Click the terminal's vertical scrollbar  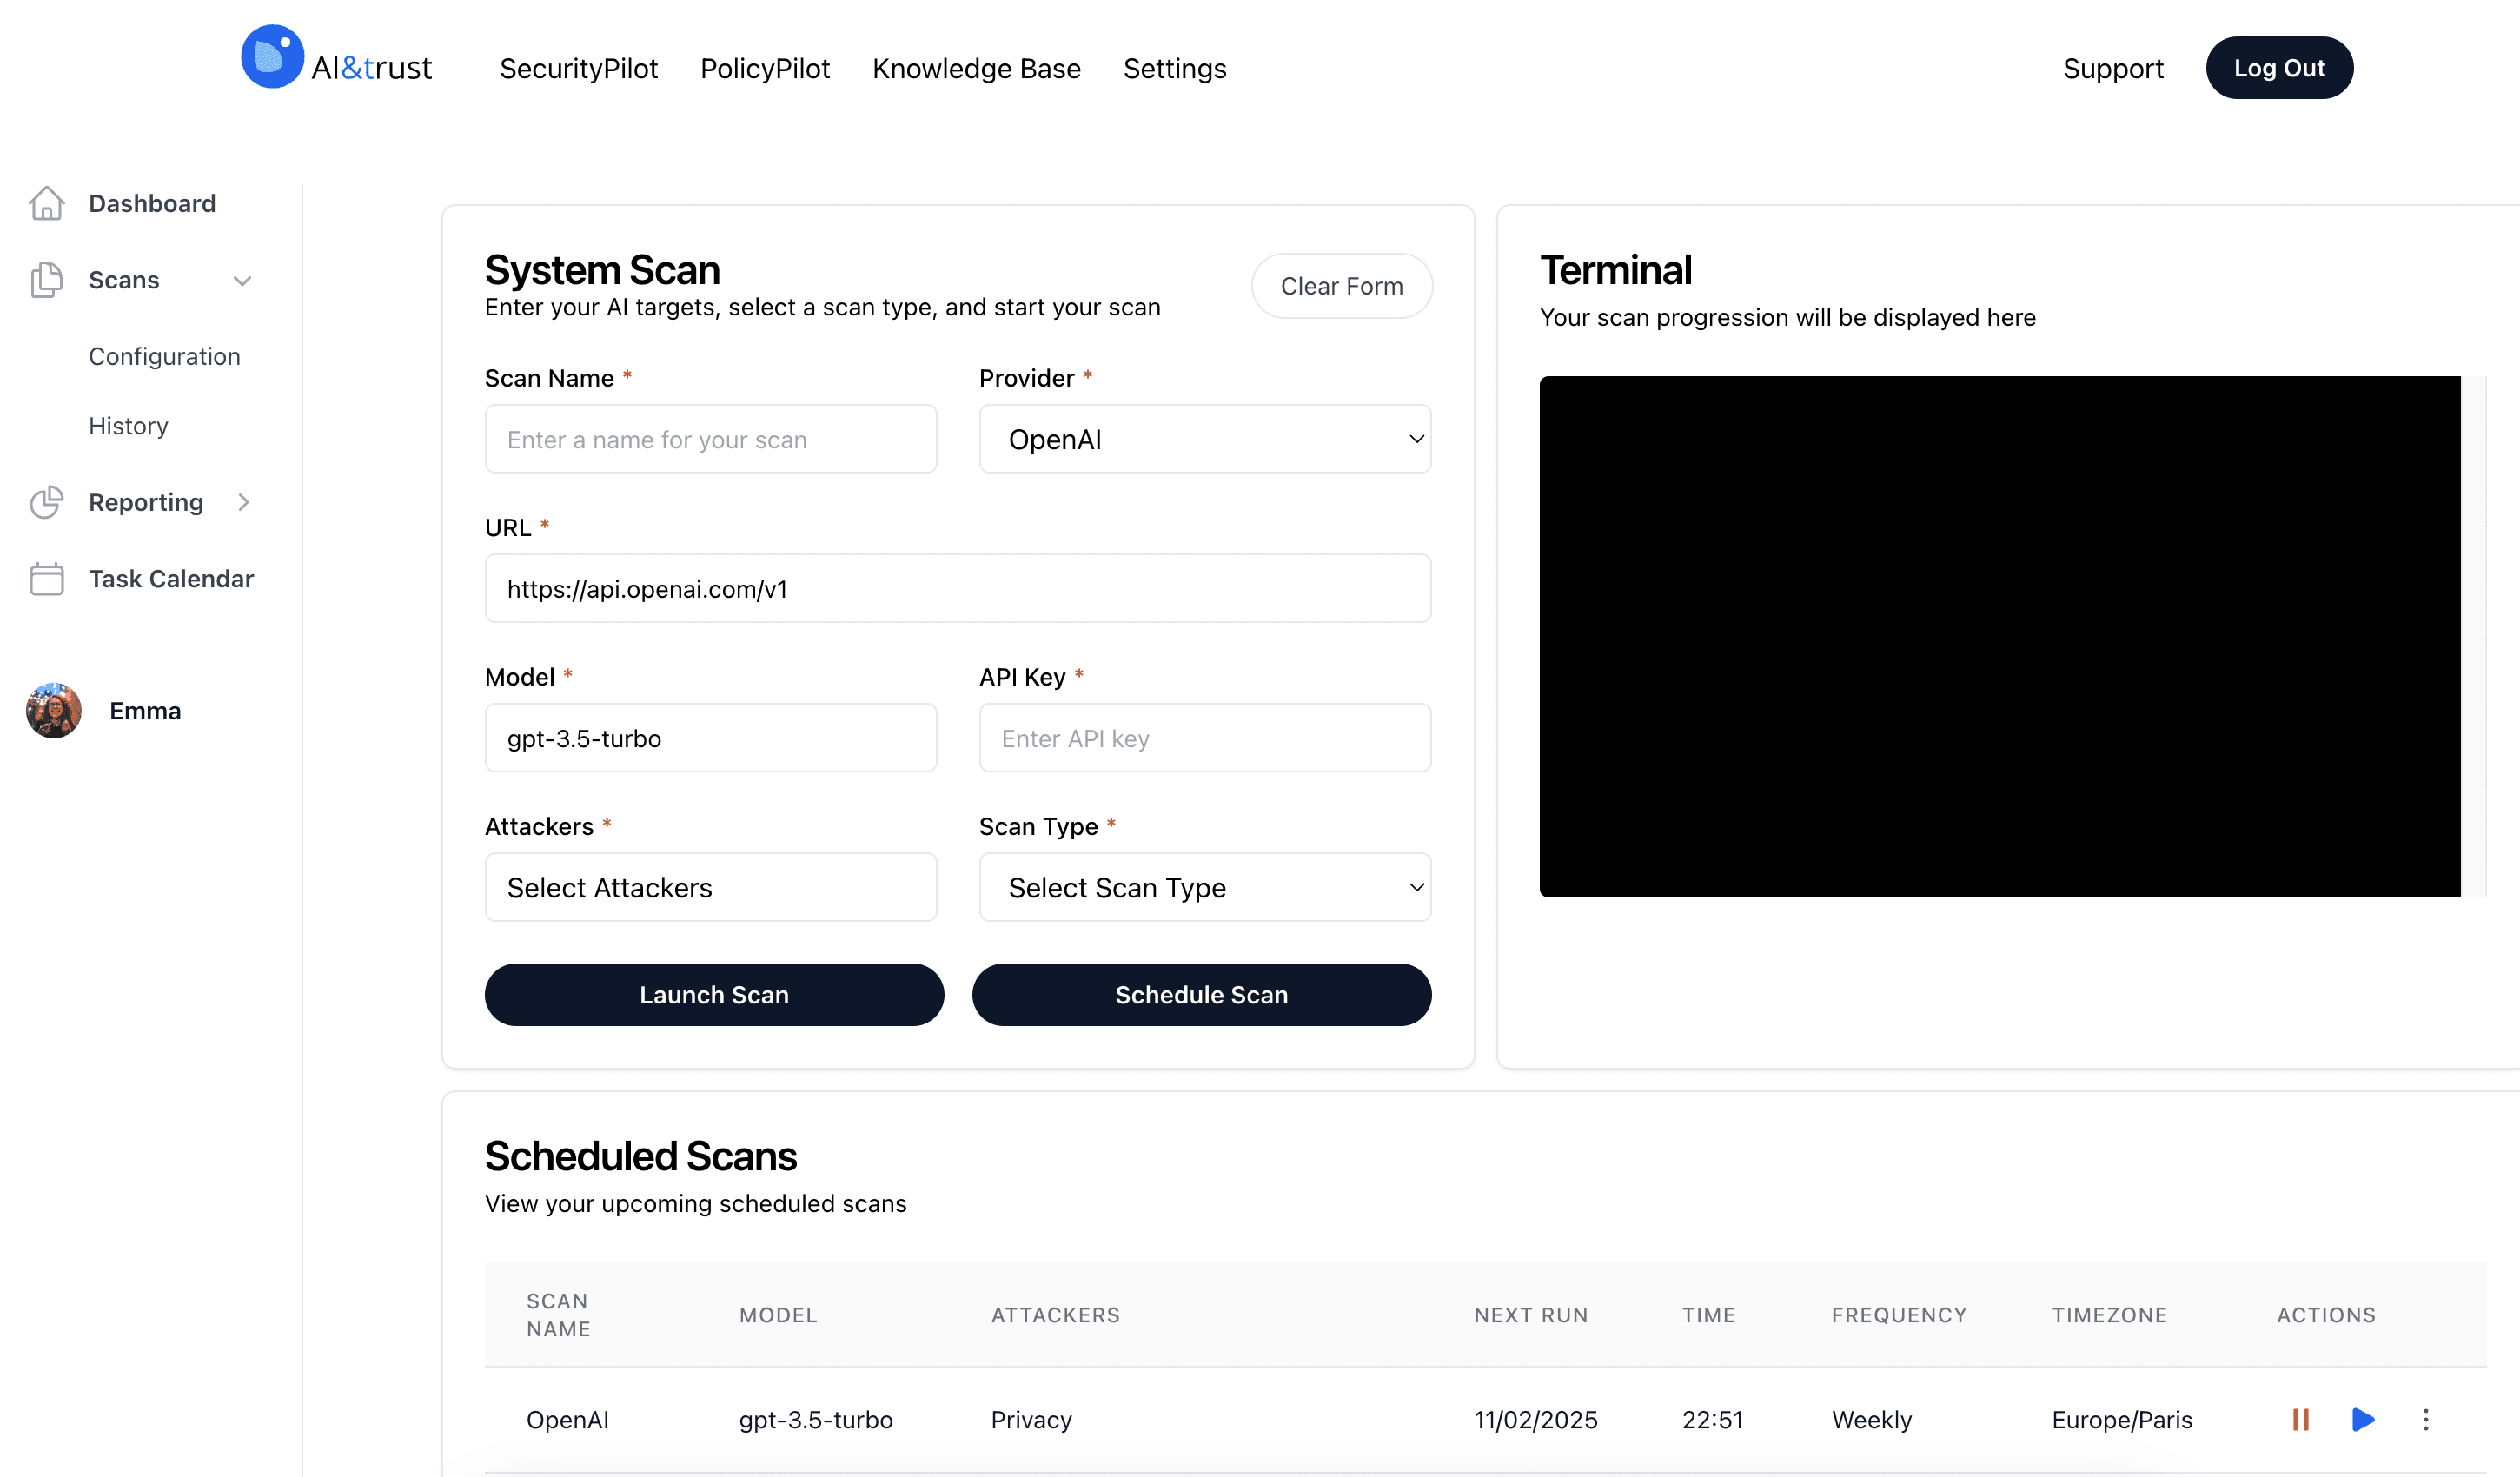[2473, 636]
